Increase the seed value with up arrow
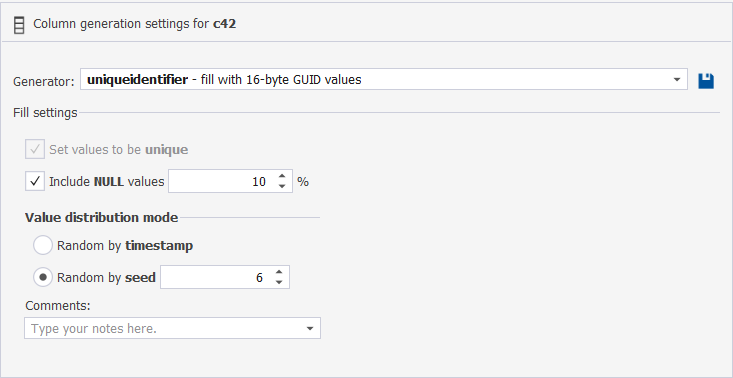Image resolution: width=733 pixels, height=378 pixels. pos(279,272)
